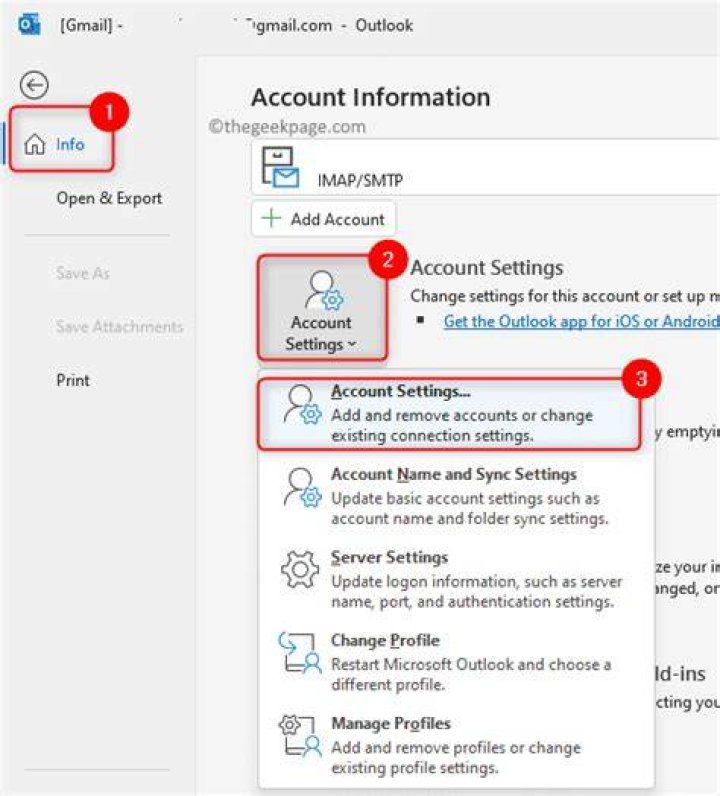Click the Add Account button
Image resolution: width=720 pixels, height=796 pixels.
click(x=323, y=219)
